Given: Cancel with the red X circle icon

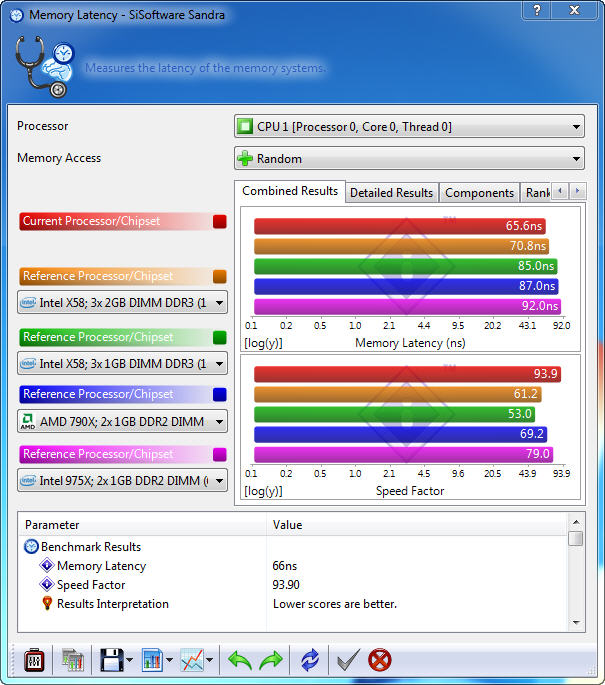Looking at the screenshot, I should 380,660.
